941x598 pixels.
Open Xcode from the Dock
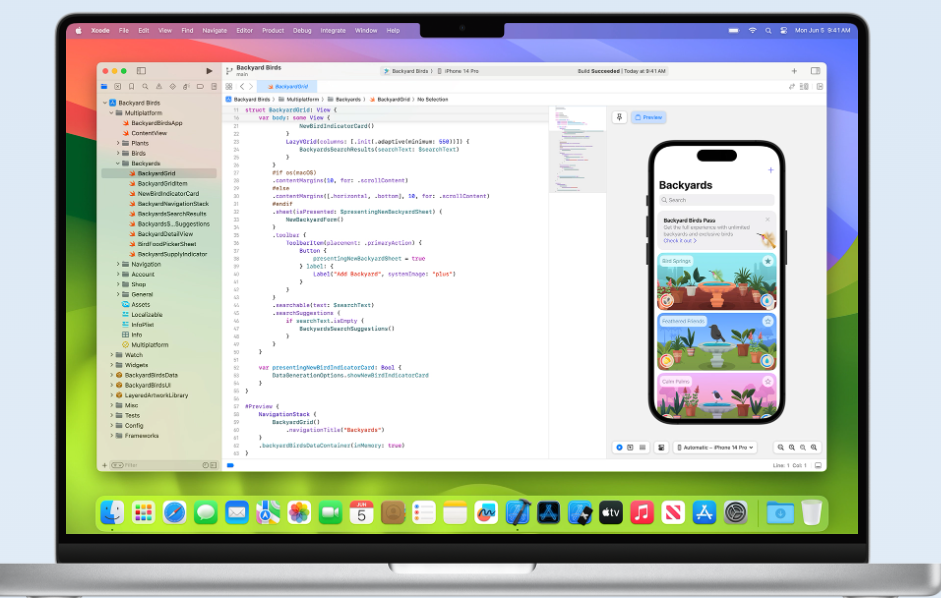(x=517, y=513)
